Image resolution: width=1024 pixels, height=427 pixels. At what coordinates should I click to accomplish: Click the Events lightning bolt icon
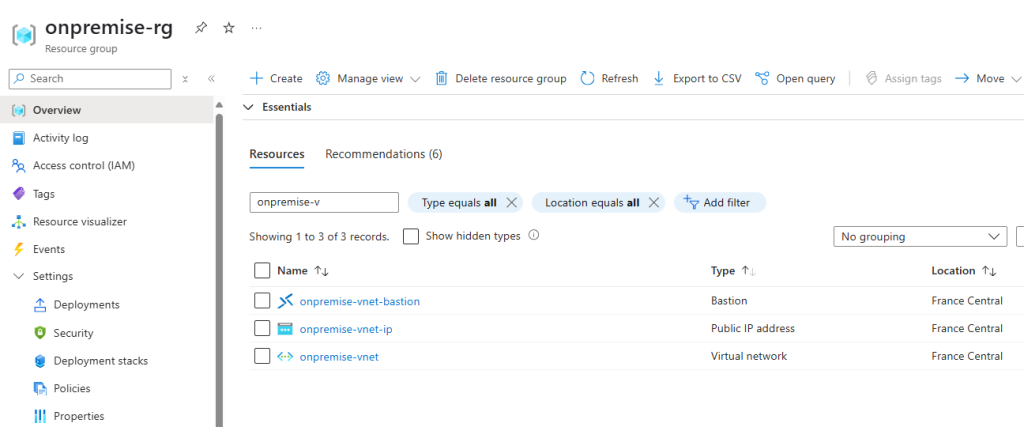click(x=19, y=249)
